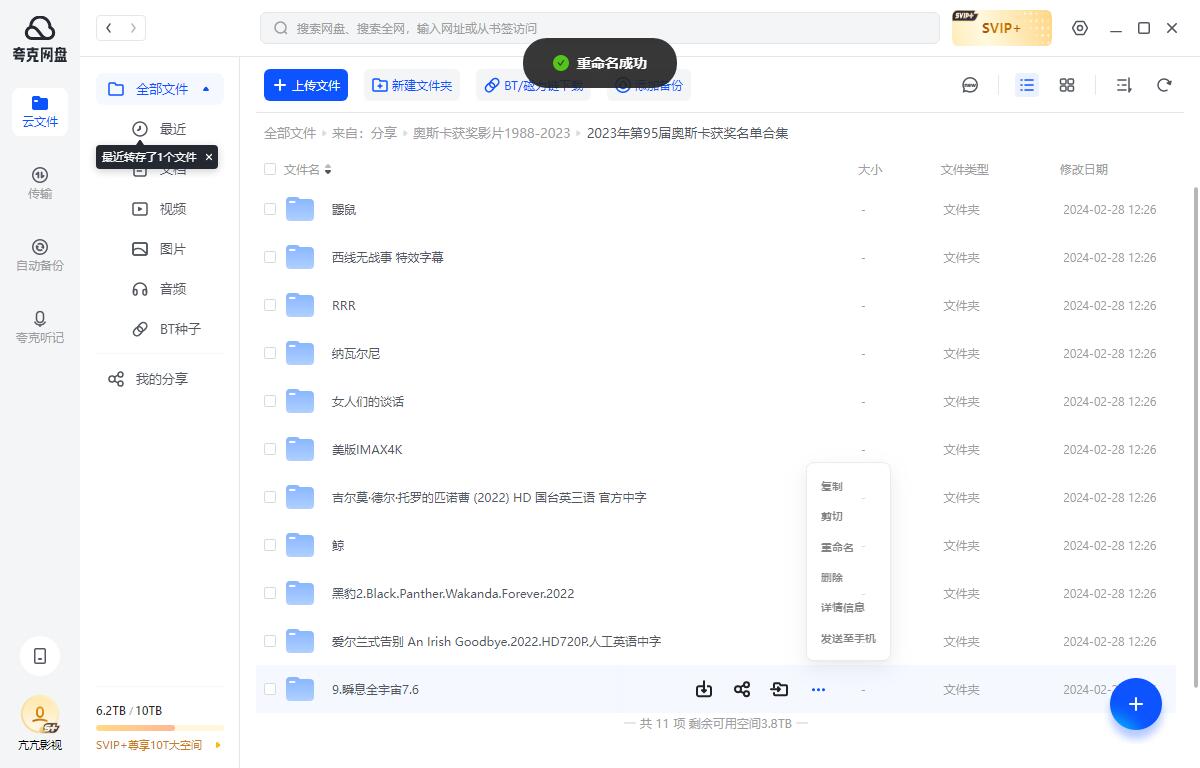Image resolution: width=1200 pixels, height=768 pixels.
Task: Download the 9.瞬息全宇宙7.6 folder
Action: (x=704, y=689)
